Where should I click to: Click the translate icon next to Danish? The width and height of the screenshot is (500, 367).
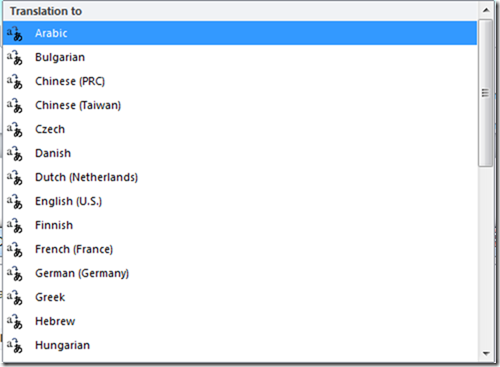pyautogui.click(x=15, y=154)
